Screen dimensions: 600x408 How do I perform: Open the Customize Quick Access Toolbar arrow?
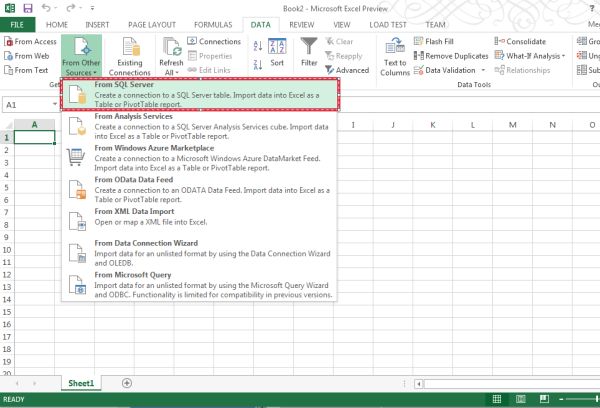point(93,8)
